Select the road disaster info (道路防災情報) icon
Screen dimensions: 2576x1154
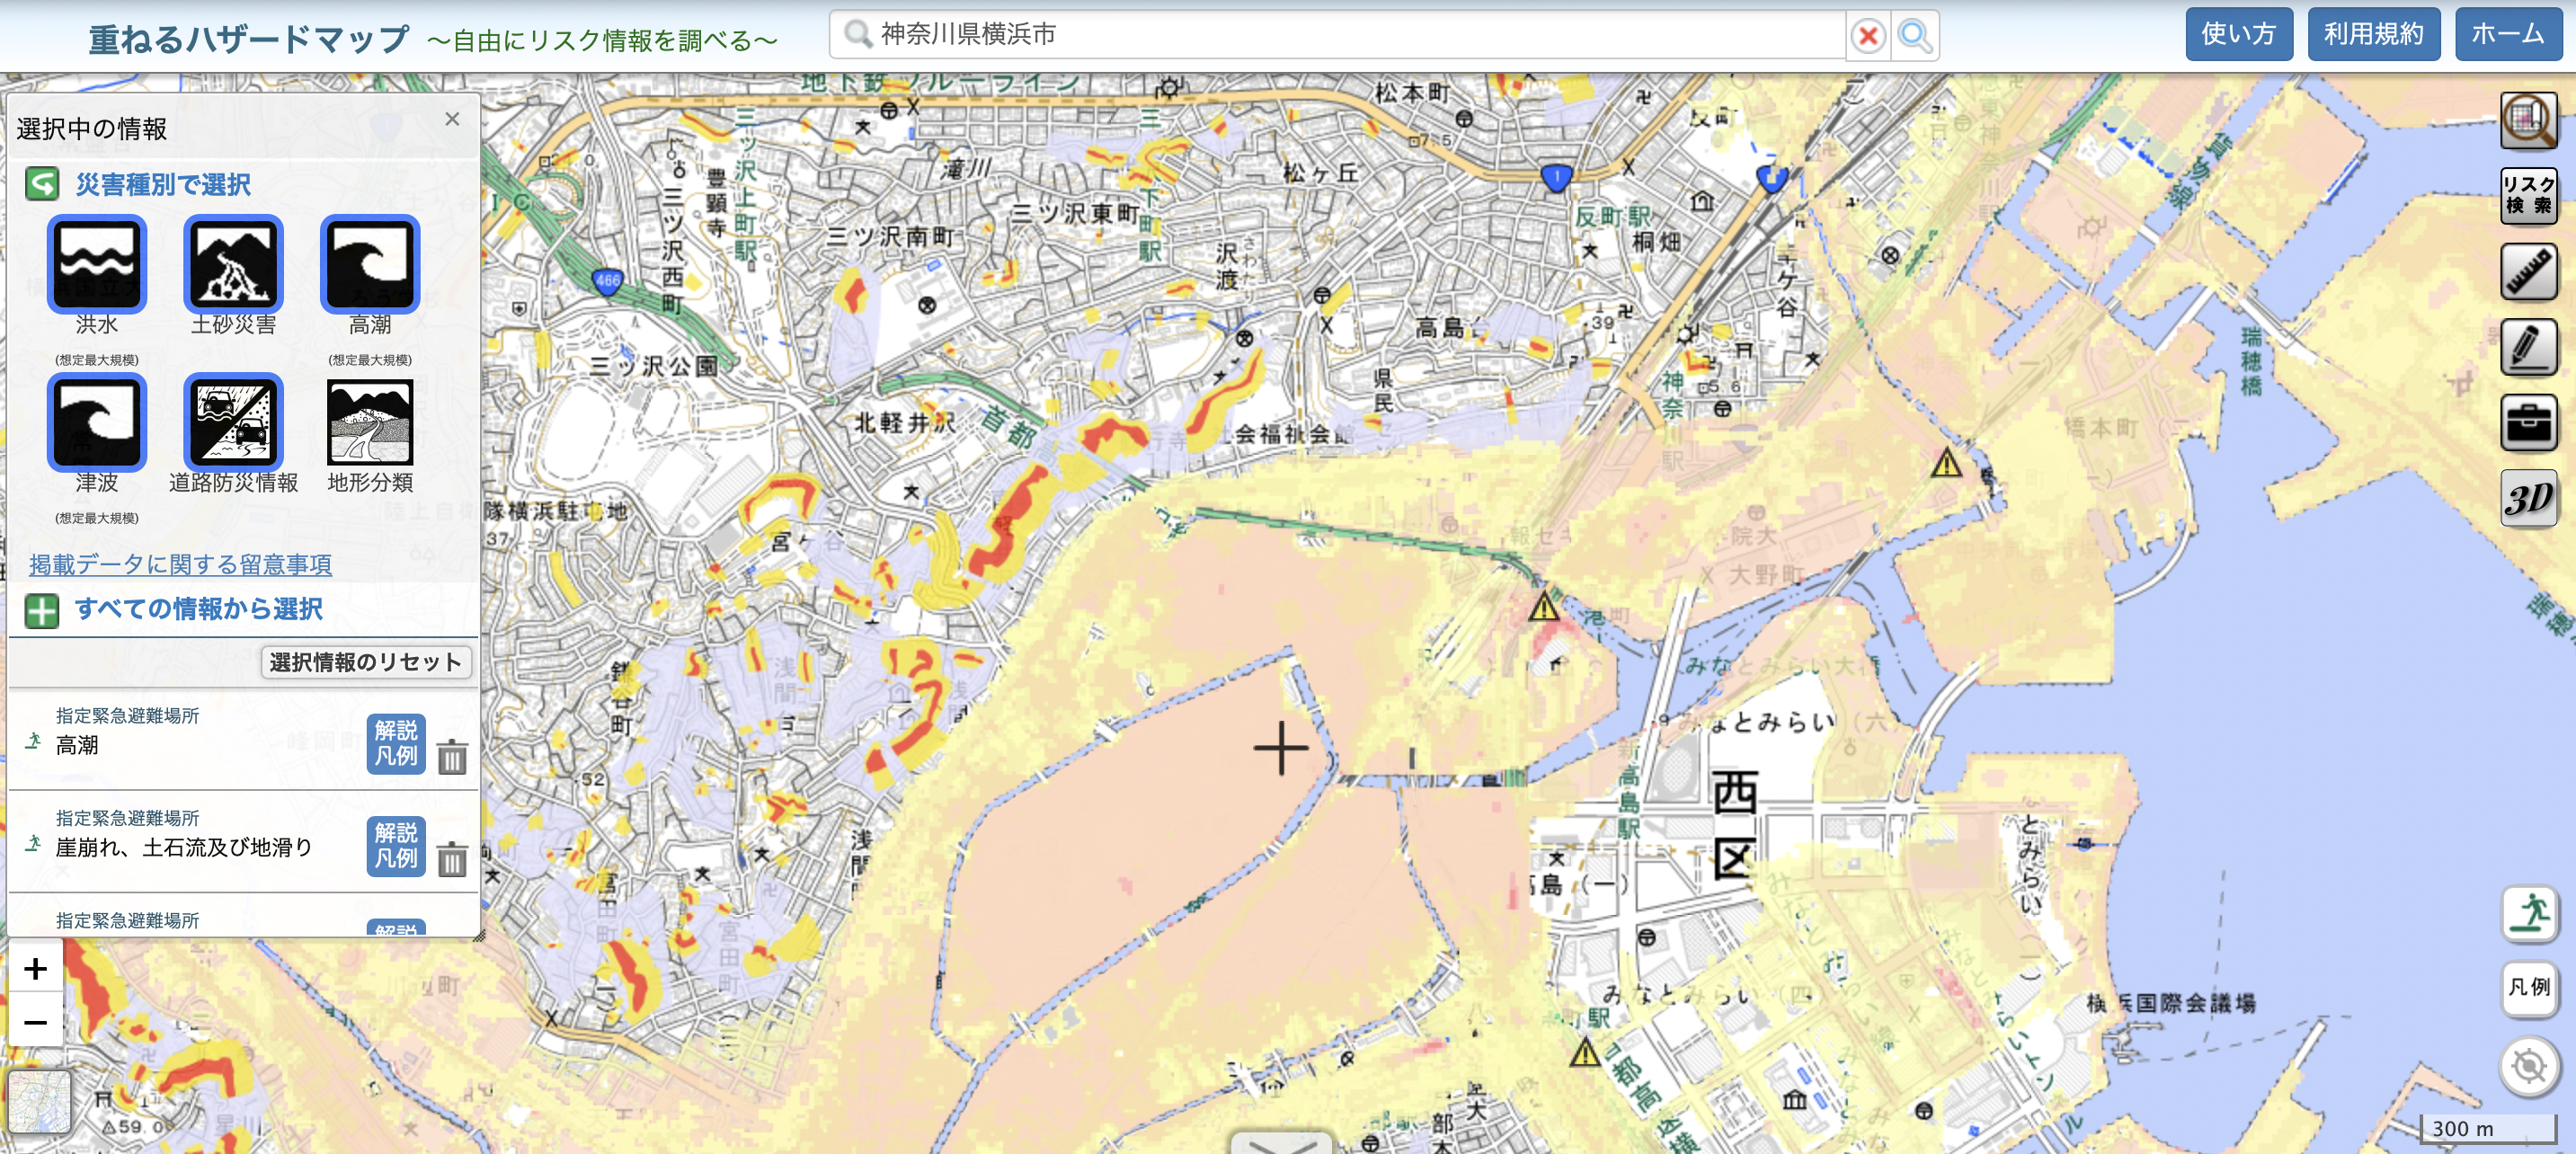pyautogui.click(x=233, y=422)
